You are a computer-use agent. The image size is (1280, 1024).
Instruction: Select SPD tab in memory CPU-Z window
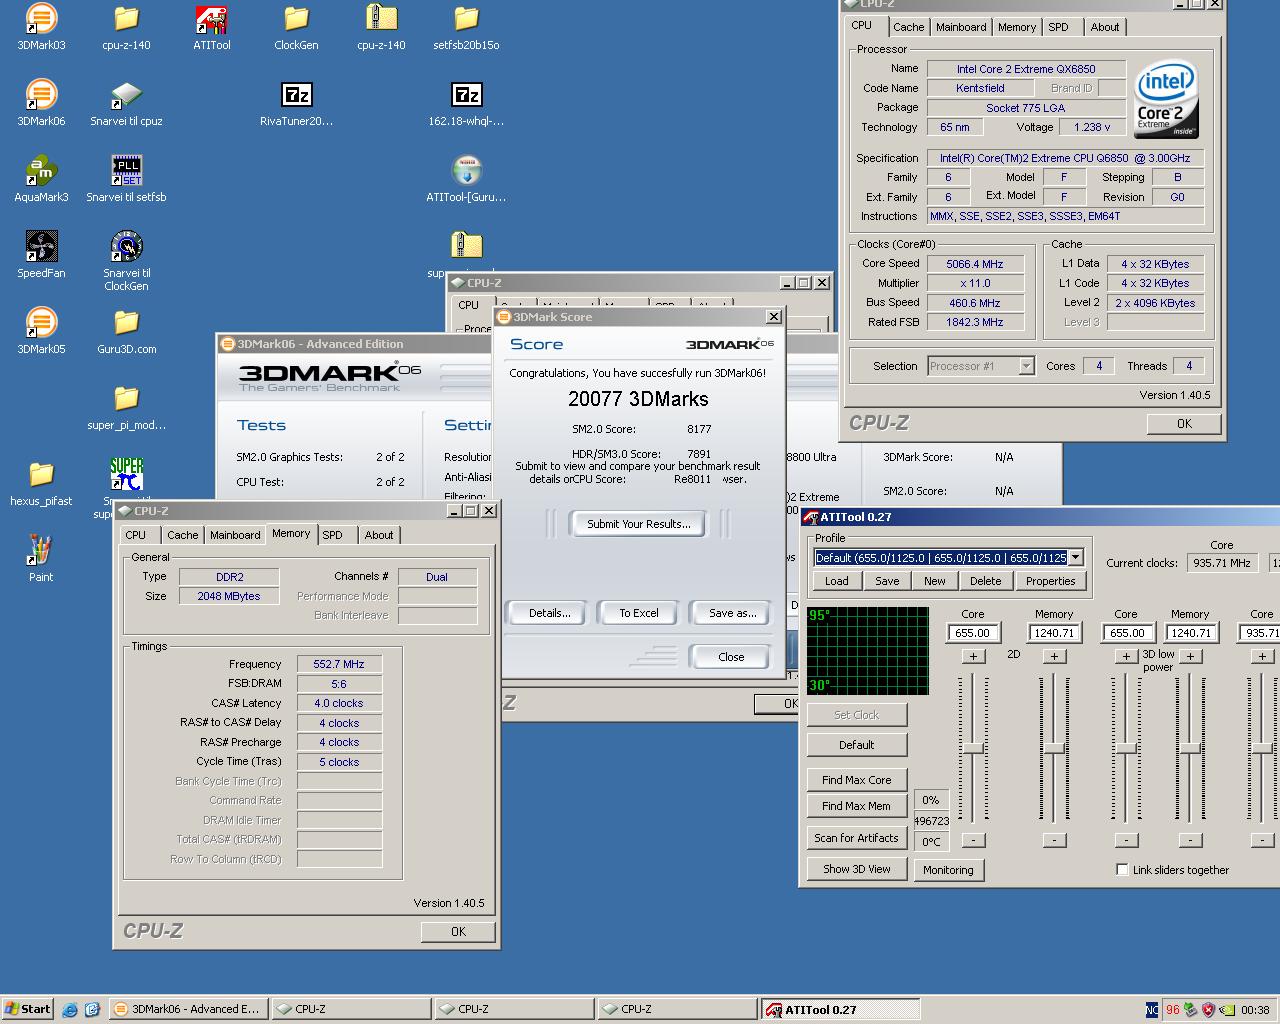(x=333, y=535)
